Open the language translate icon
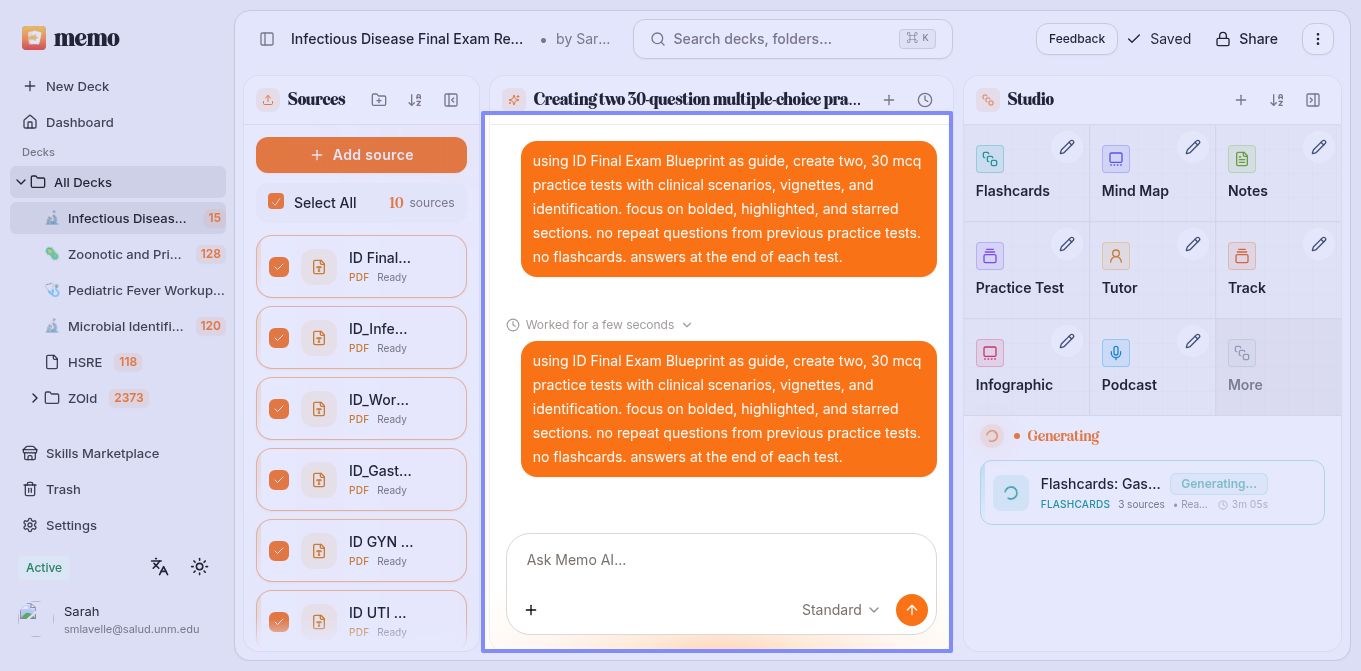 160,567
